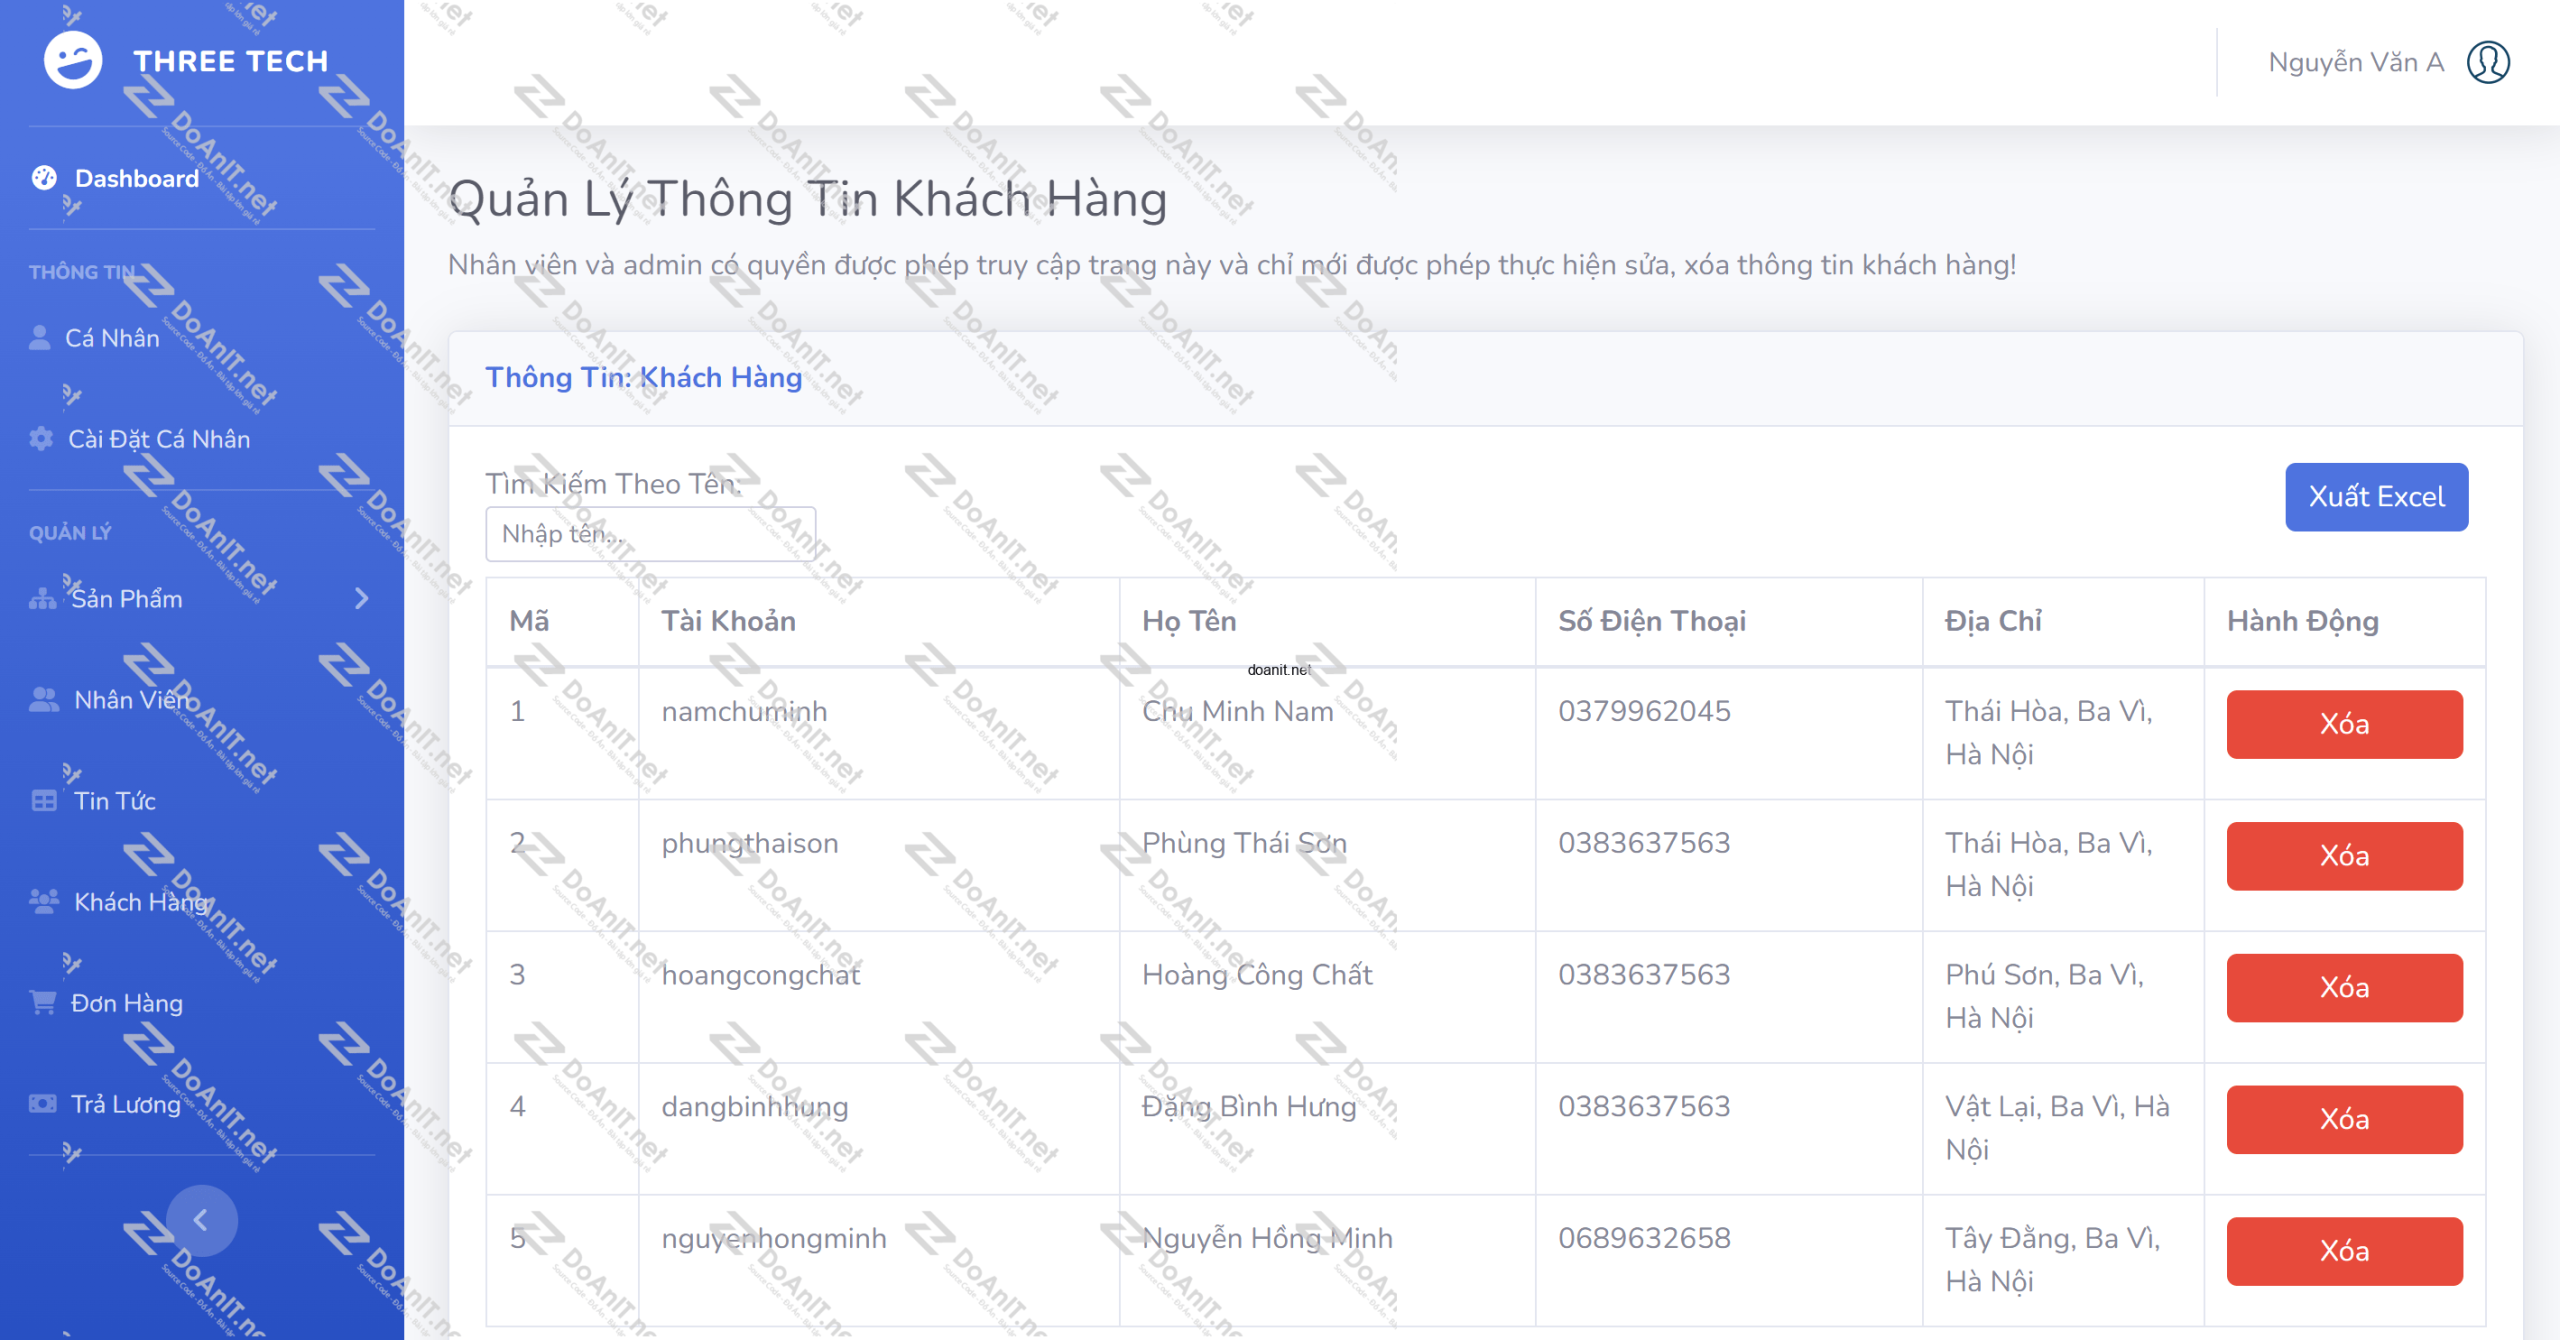
Task: Click the Tin Tức newspaper icon
Action: 44,801
